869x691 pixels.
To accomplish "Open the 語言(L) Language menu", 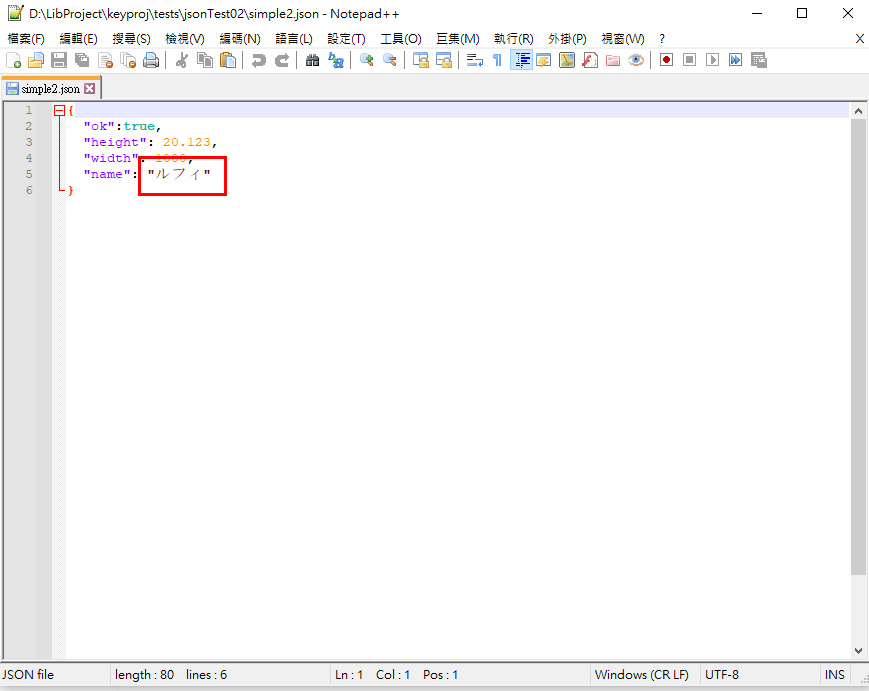I will 294,39.
